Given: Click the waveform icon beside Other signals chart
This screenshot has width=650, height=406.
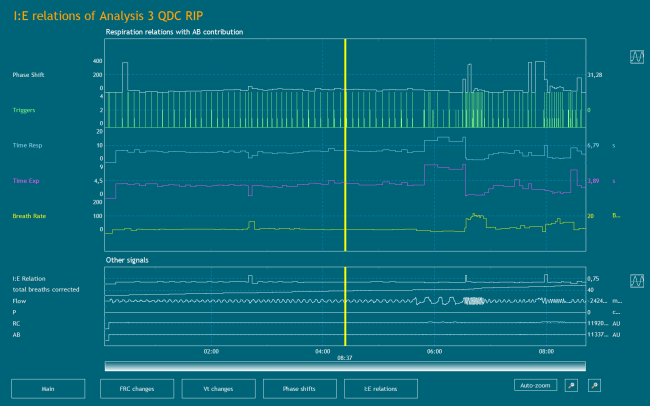Looking at the screenshot, I should click(636, 281).
